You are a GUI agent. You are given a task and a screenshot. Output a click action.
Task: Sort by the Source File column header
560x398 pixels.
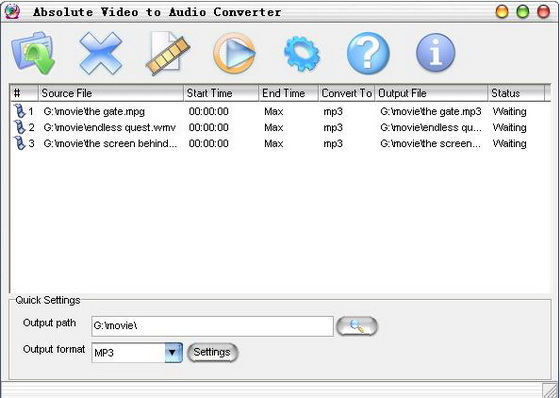coord(111,93)
